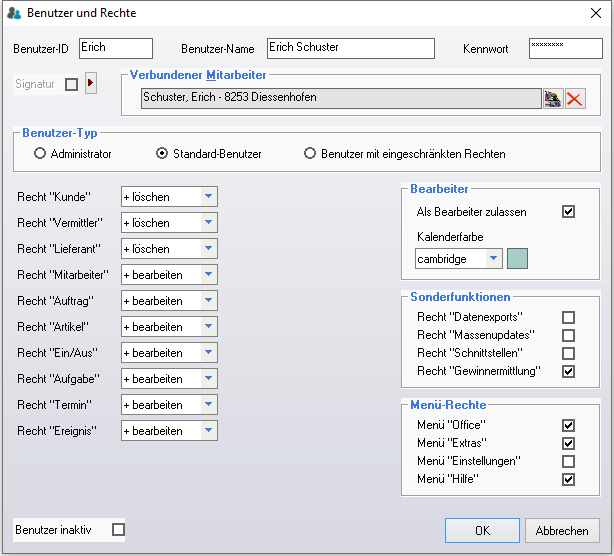Screen dimensions: 614x556
Task: Click the search employee icon next to linked Mitarbeiter
Action: [553, 98]
